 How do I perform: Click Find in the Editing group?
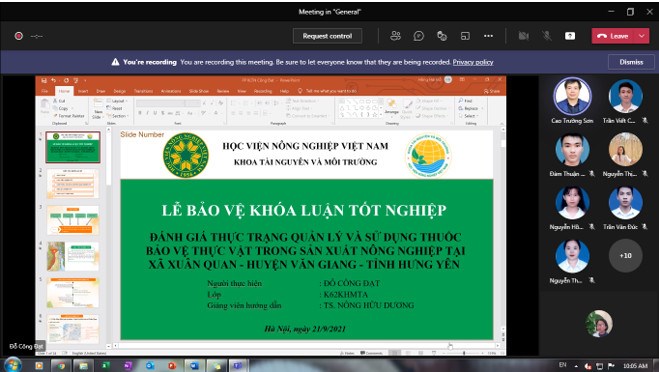(466, 101)
